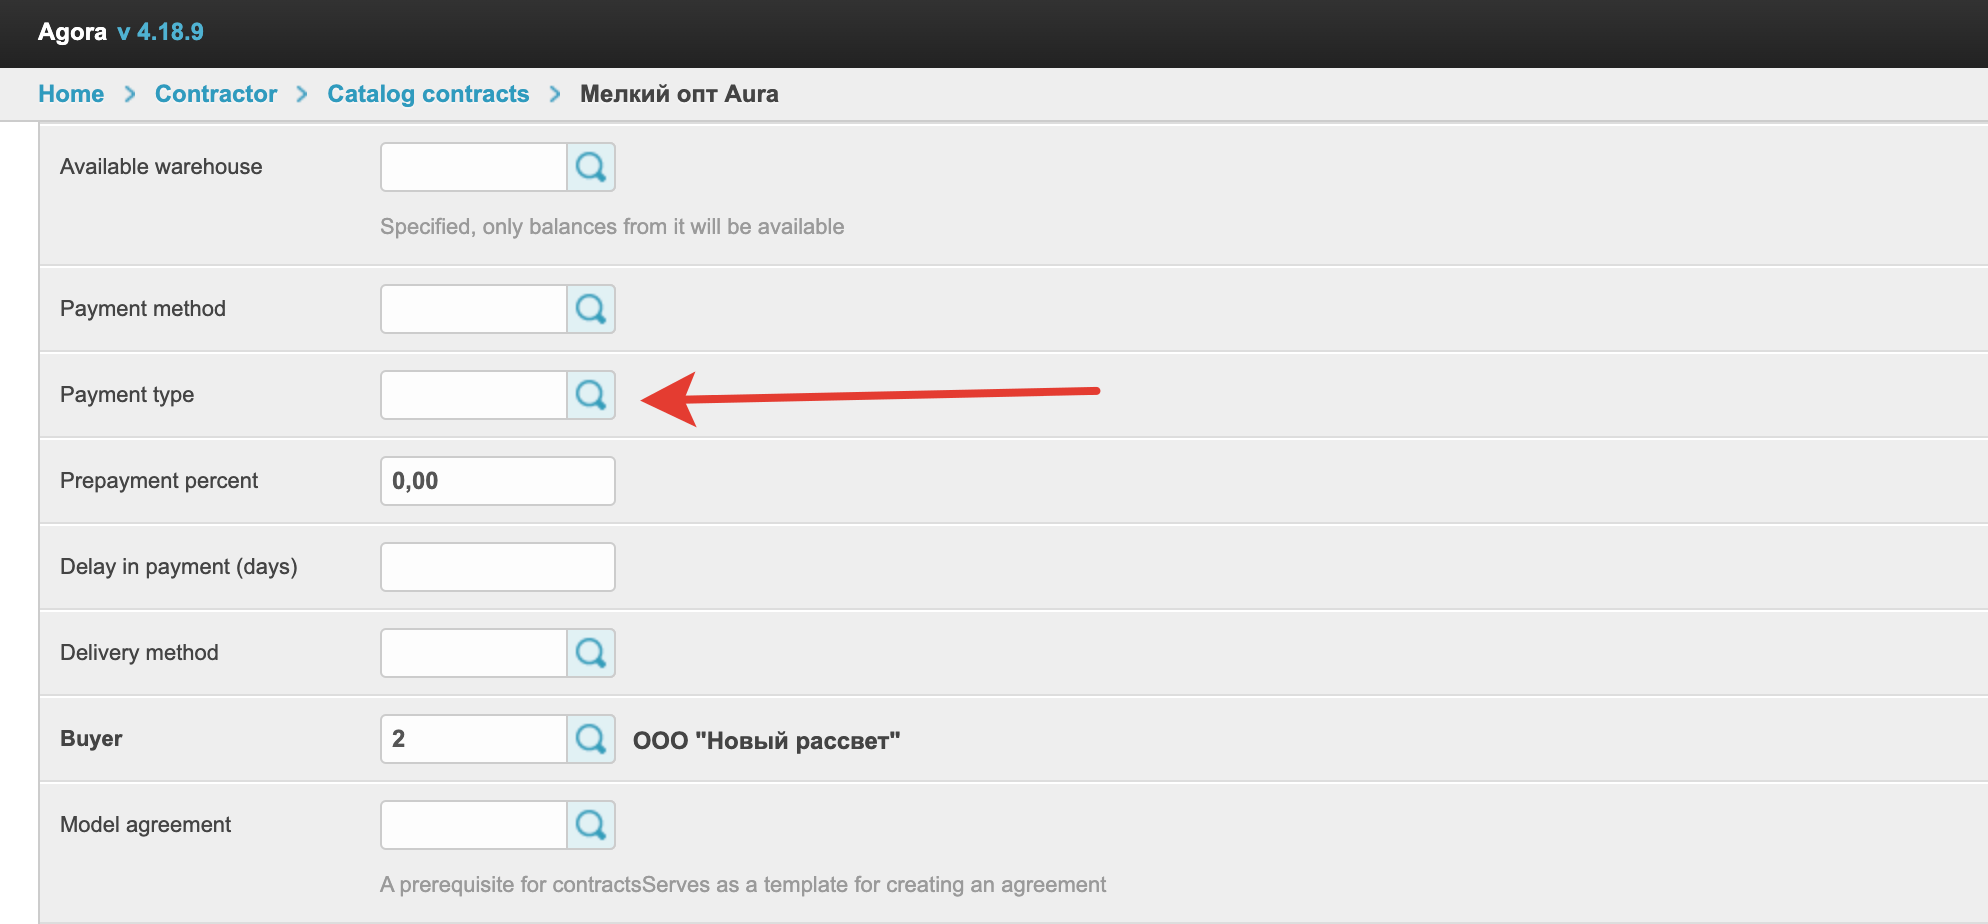
Task: Click the Agora logo in header
Action: tap(72, 32)
